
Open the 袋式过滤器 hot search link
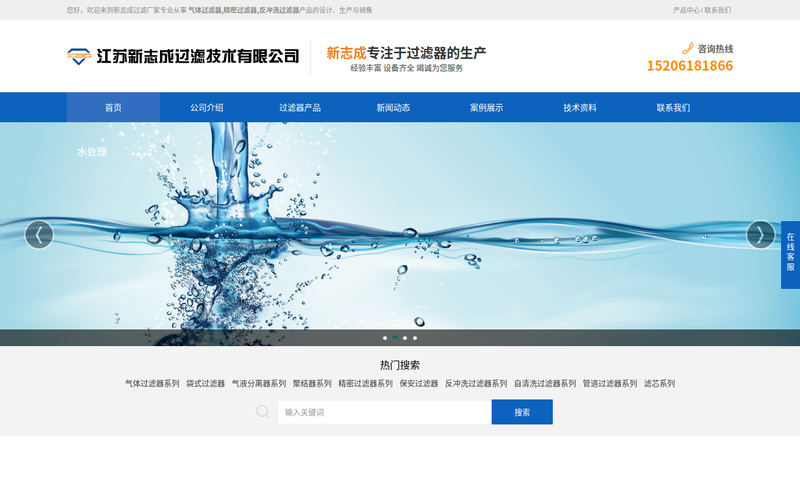[205, 384]
